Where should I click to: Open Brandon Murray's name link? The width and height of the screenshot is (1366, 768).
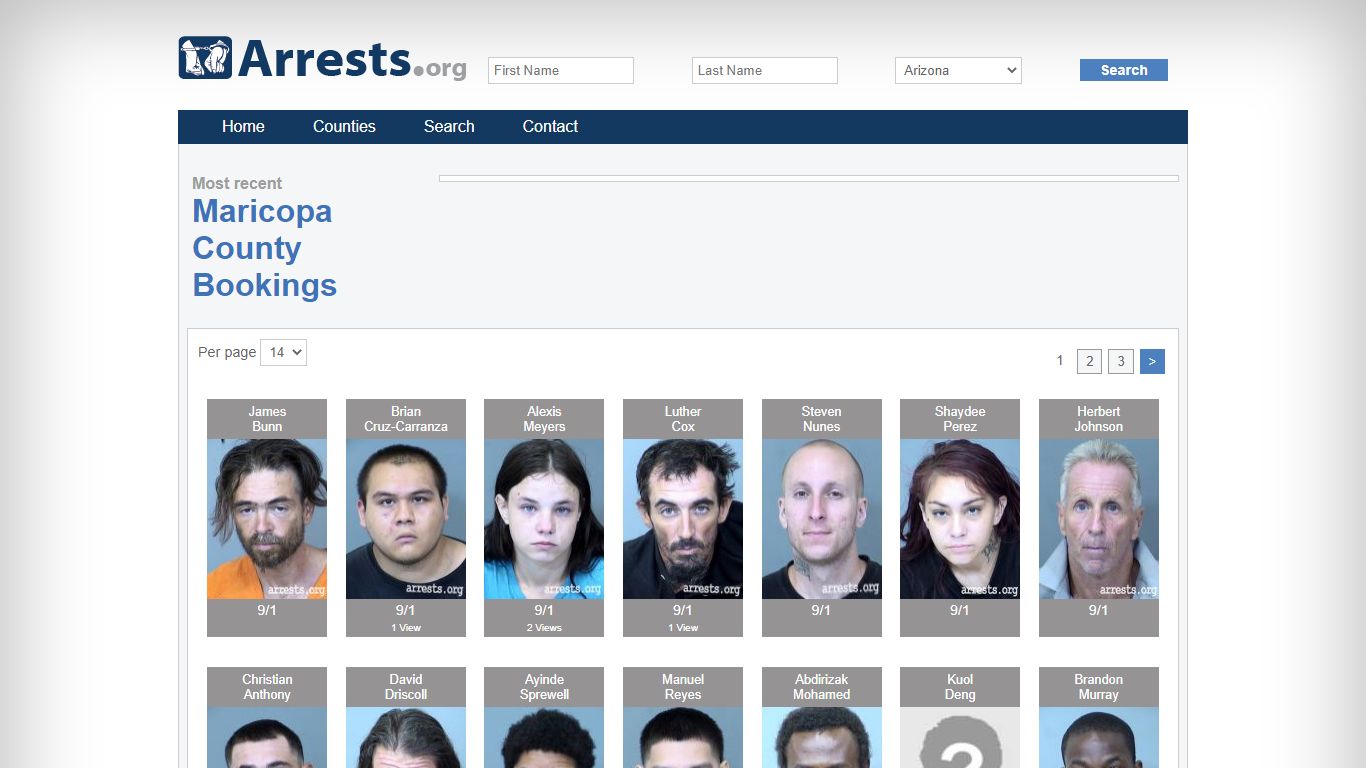pyautogui.click(x=1099, y=687)
